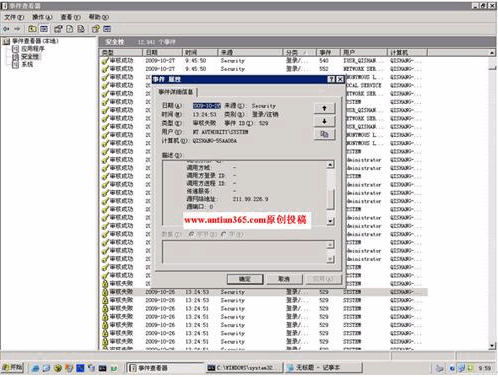Screen dimensions: 498x377
Task: Click the Export list toolbar icon
Action: (x=81, y=29)
